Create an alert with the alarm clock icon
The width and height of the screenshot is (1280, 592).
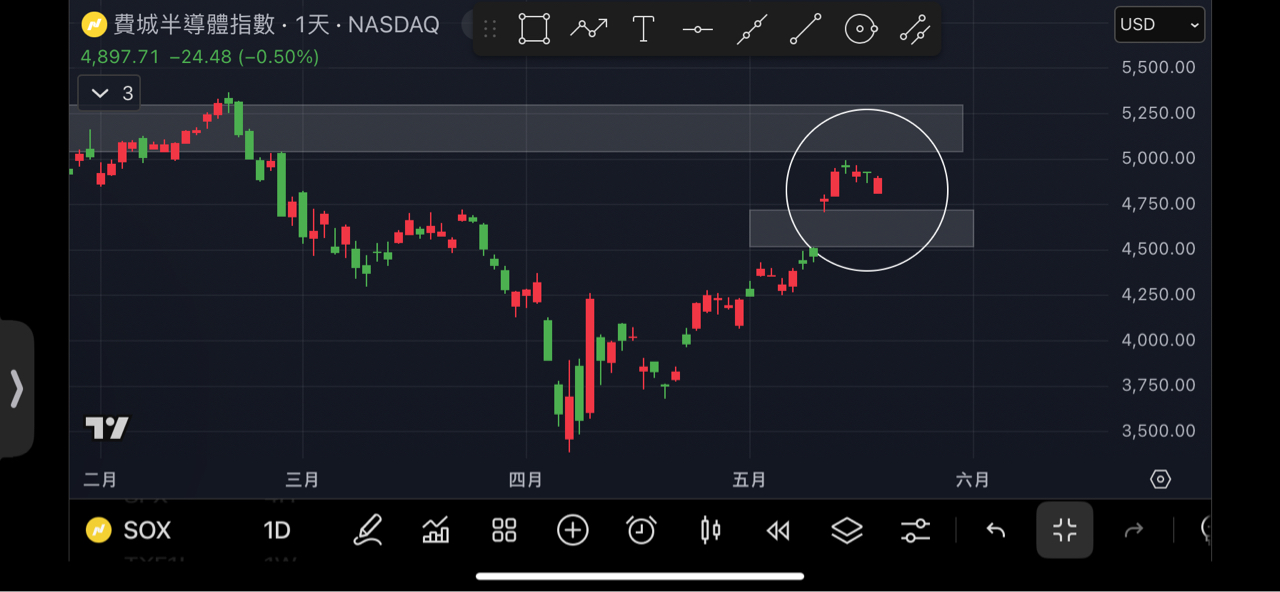(641, 530)
